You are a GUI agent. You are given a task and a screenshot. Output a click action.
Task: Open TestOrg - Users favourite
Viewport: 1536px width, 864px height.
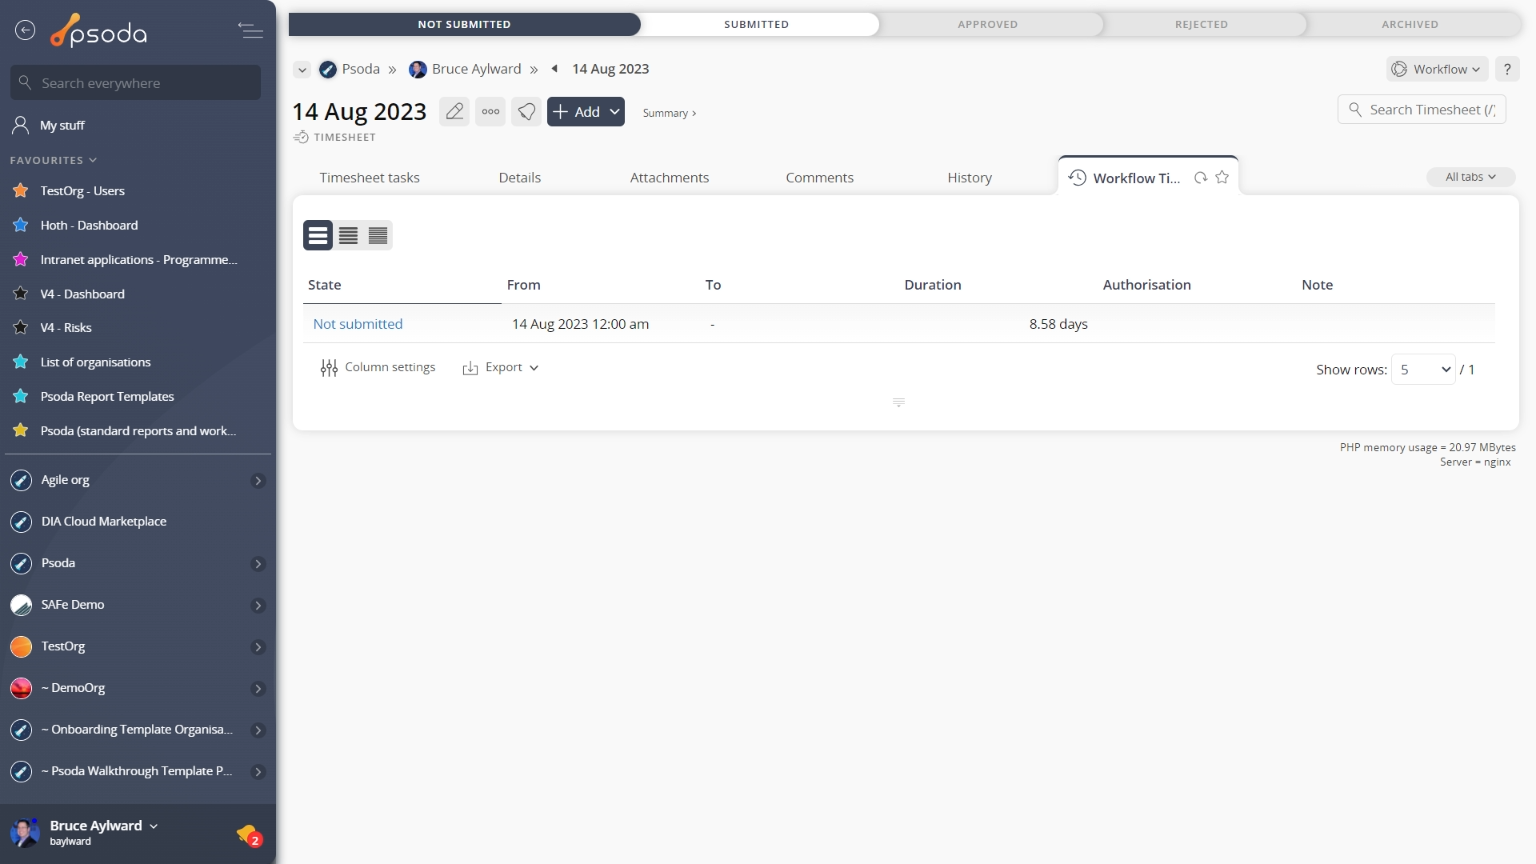pos(82,191)
